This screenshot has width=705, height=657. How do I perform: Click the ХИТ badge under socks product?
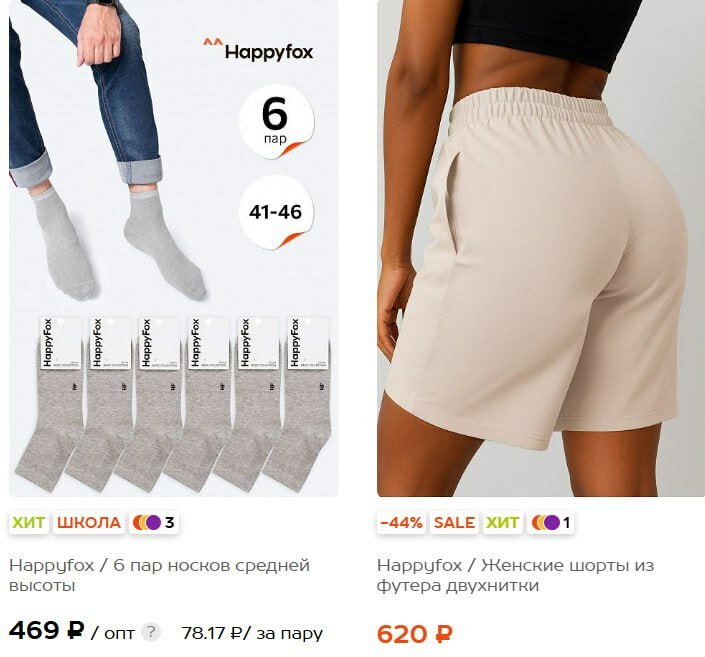[28, 523]
